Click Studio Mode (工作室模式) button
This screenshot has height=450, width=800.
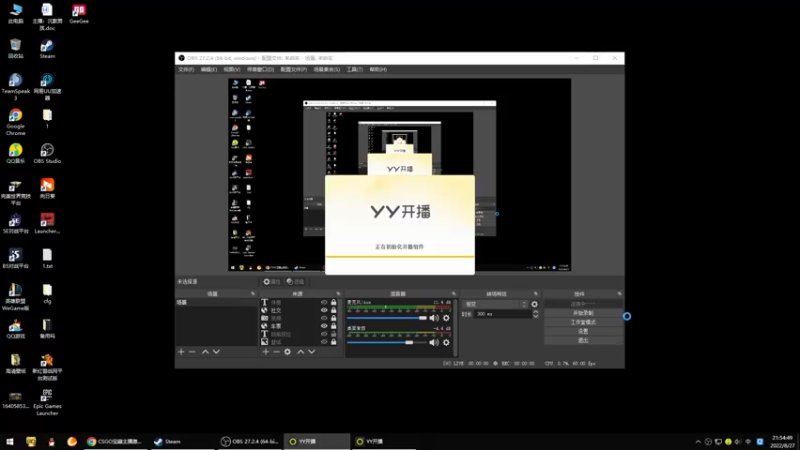pos(583,322)
